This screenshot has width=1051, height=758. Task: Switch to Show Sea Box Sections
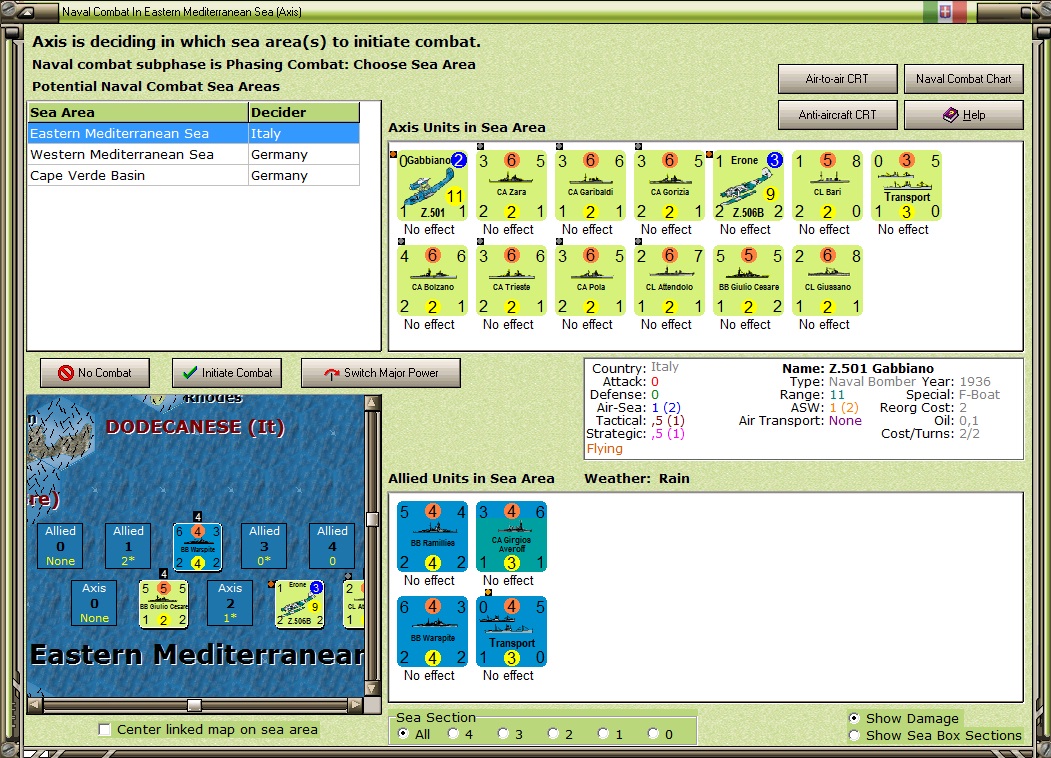854,735
